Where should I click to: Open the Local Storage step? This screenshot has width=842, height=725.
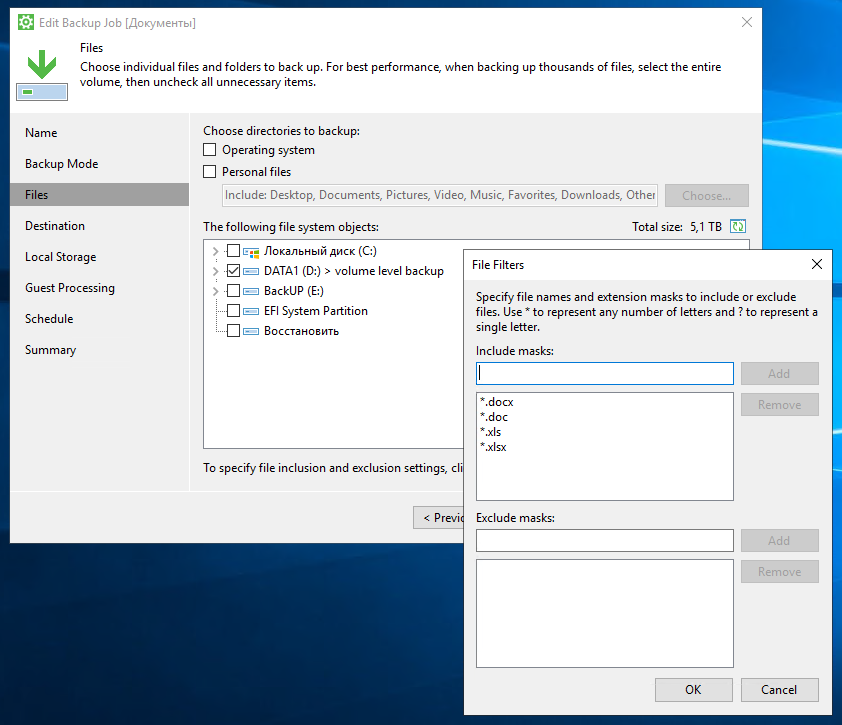click(99, 257)
